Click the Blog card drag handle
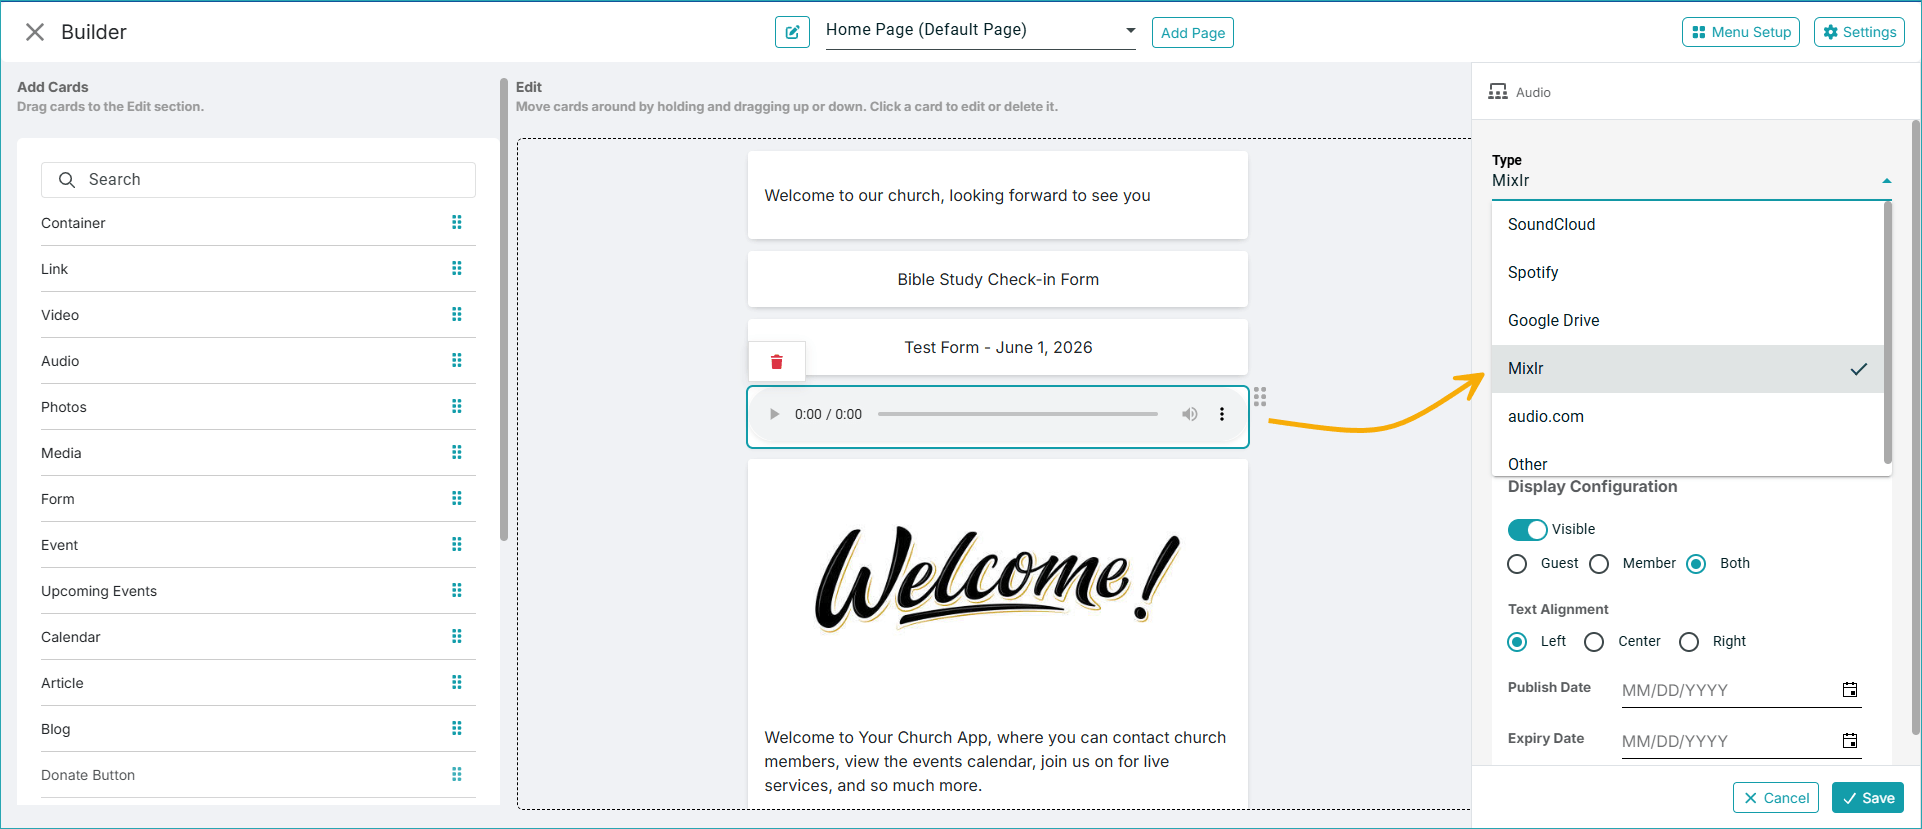 pos(457,728)
